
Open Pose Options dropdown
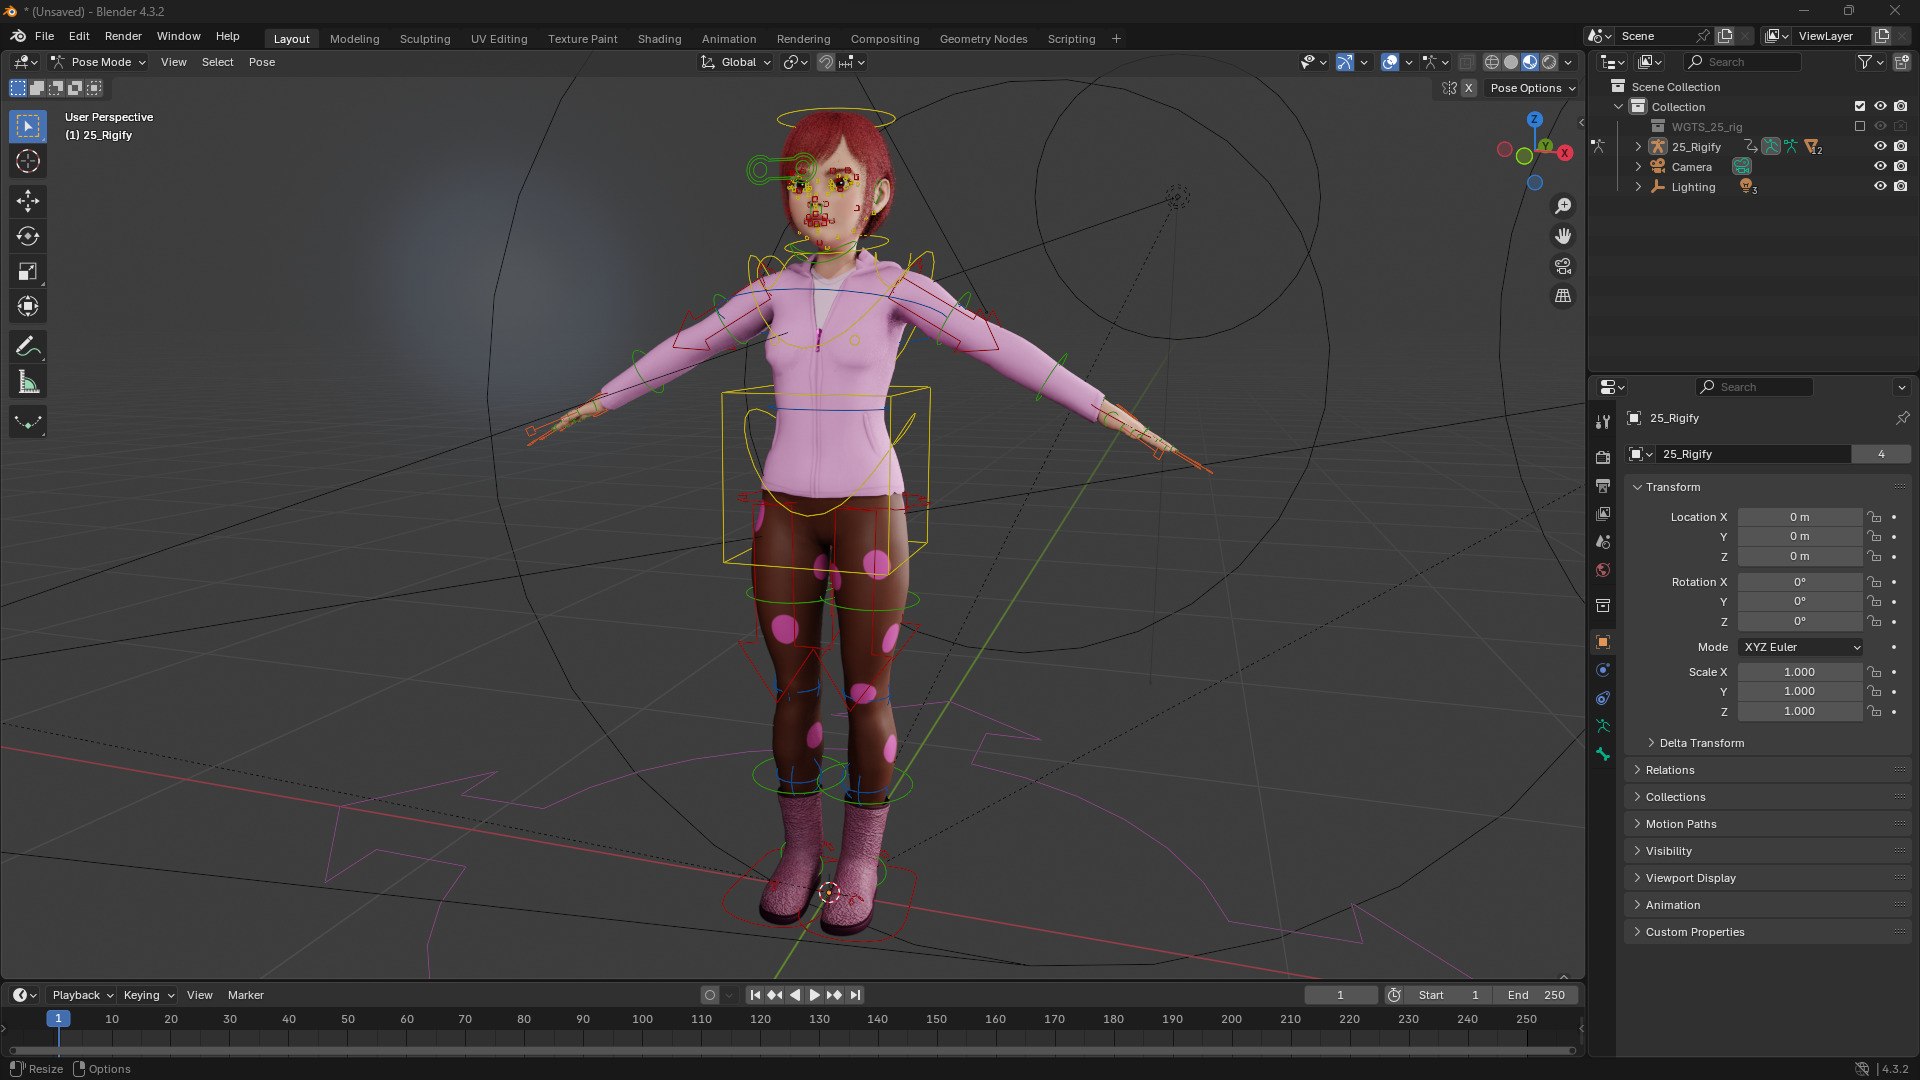click(1532, 88)
